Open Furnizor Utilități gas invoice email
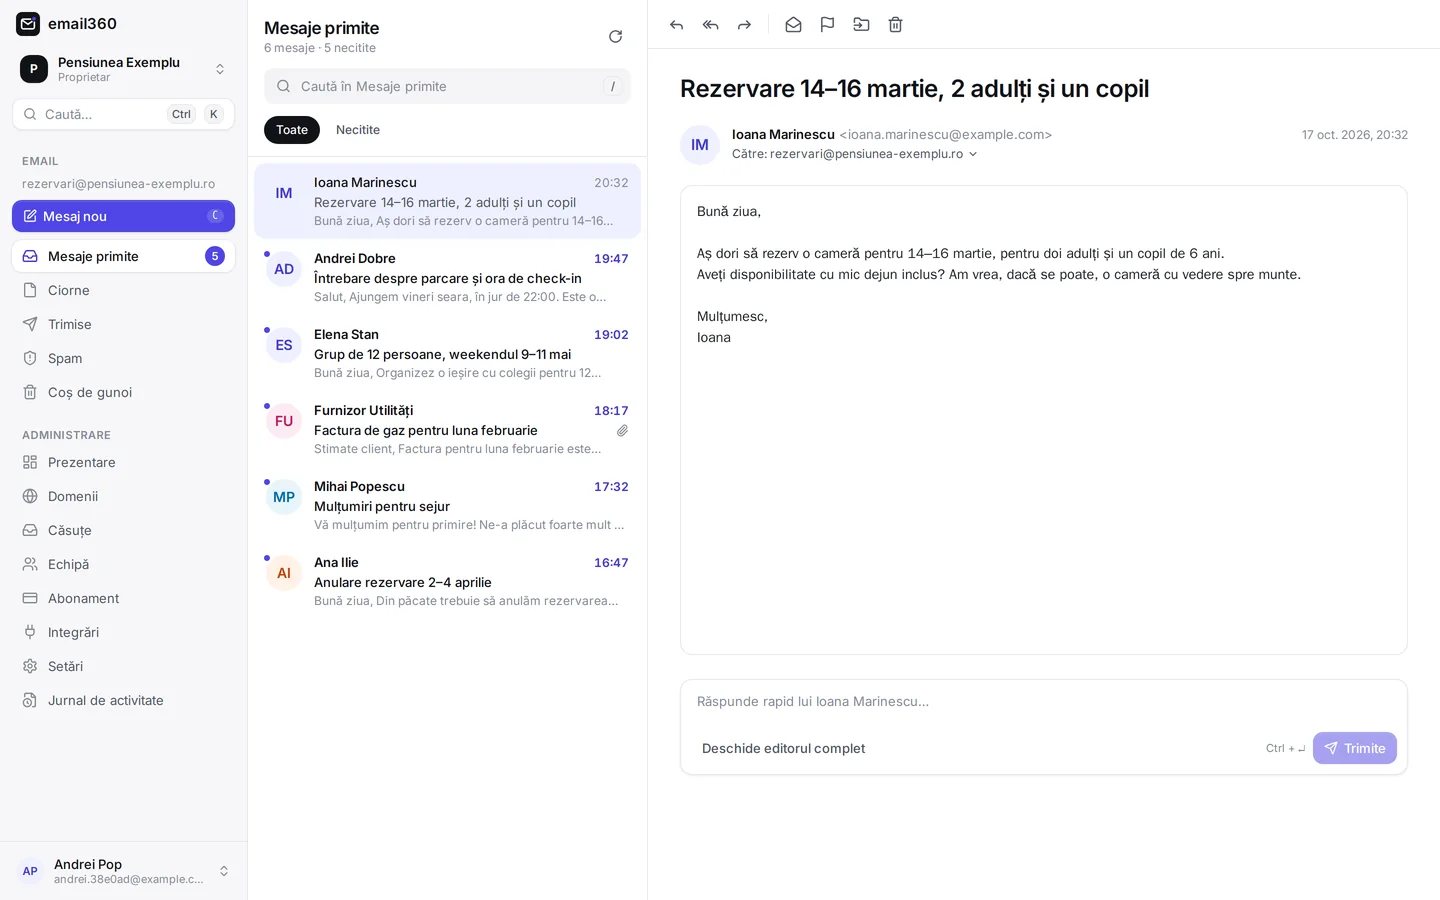The width and height of the screenshot is (1440, 900). (447, 429)
